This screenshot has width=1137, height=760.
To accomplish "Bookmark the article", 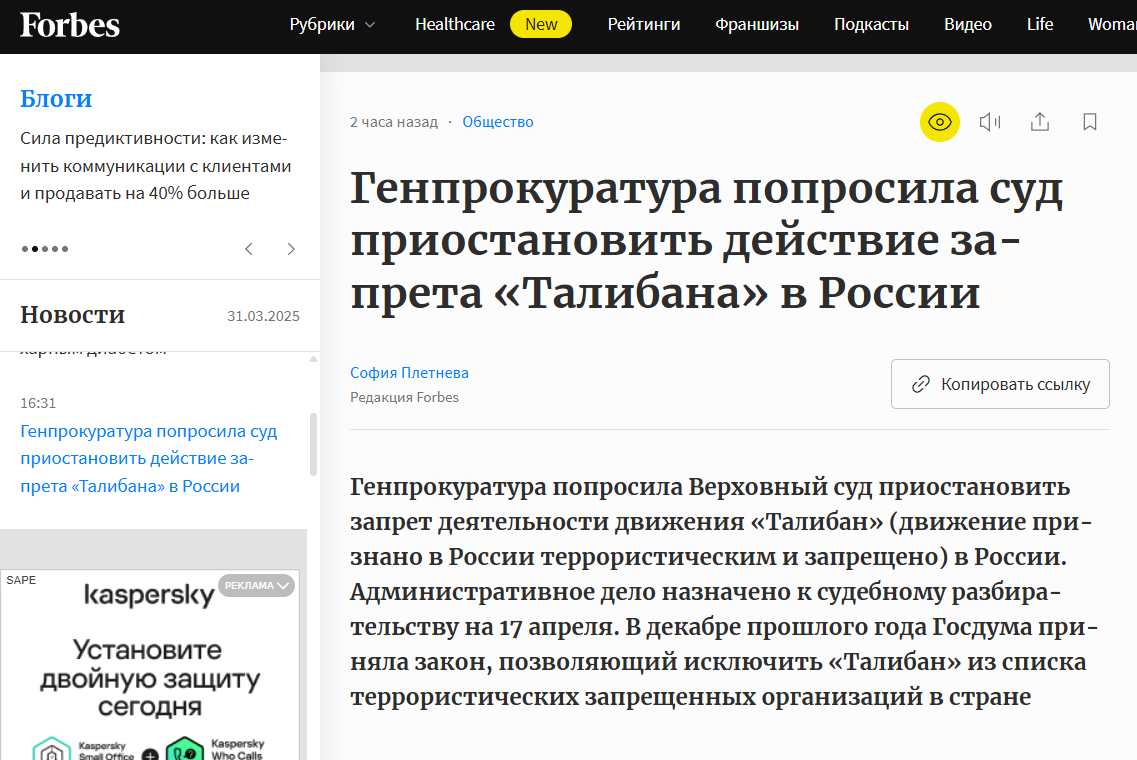I will [1090, 122].
